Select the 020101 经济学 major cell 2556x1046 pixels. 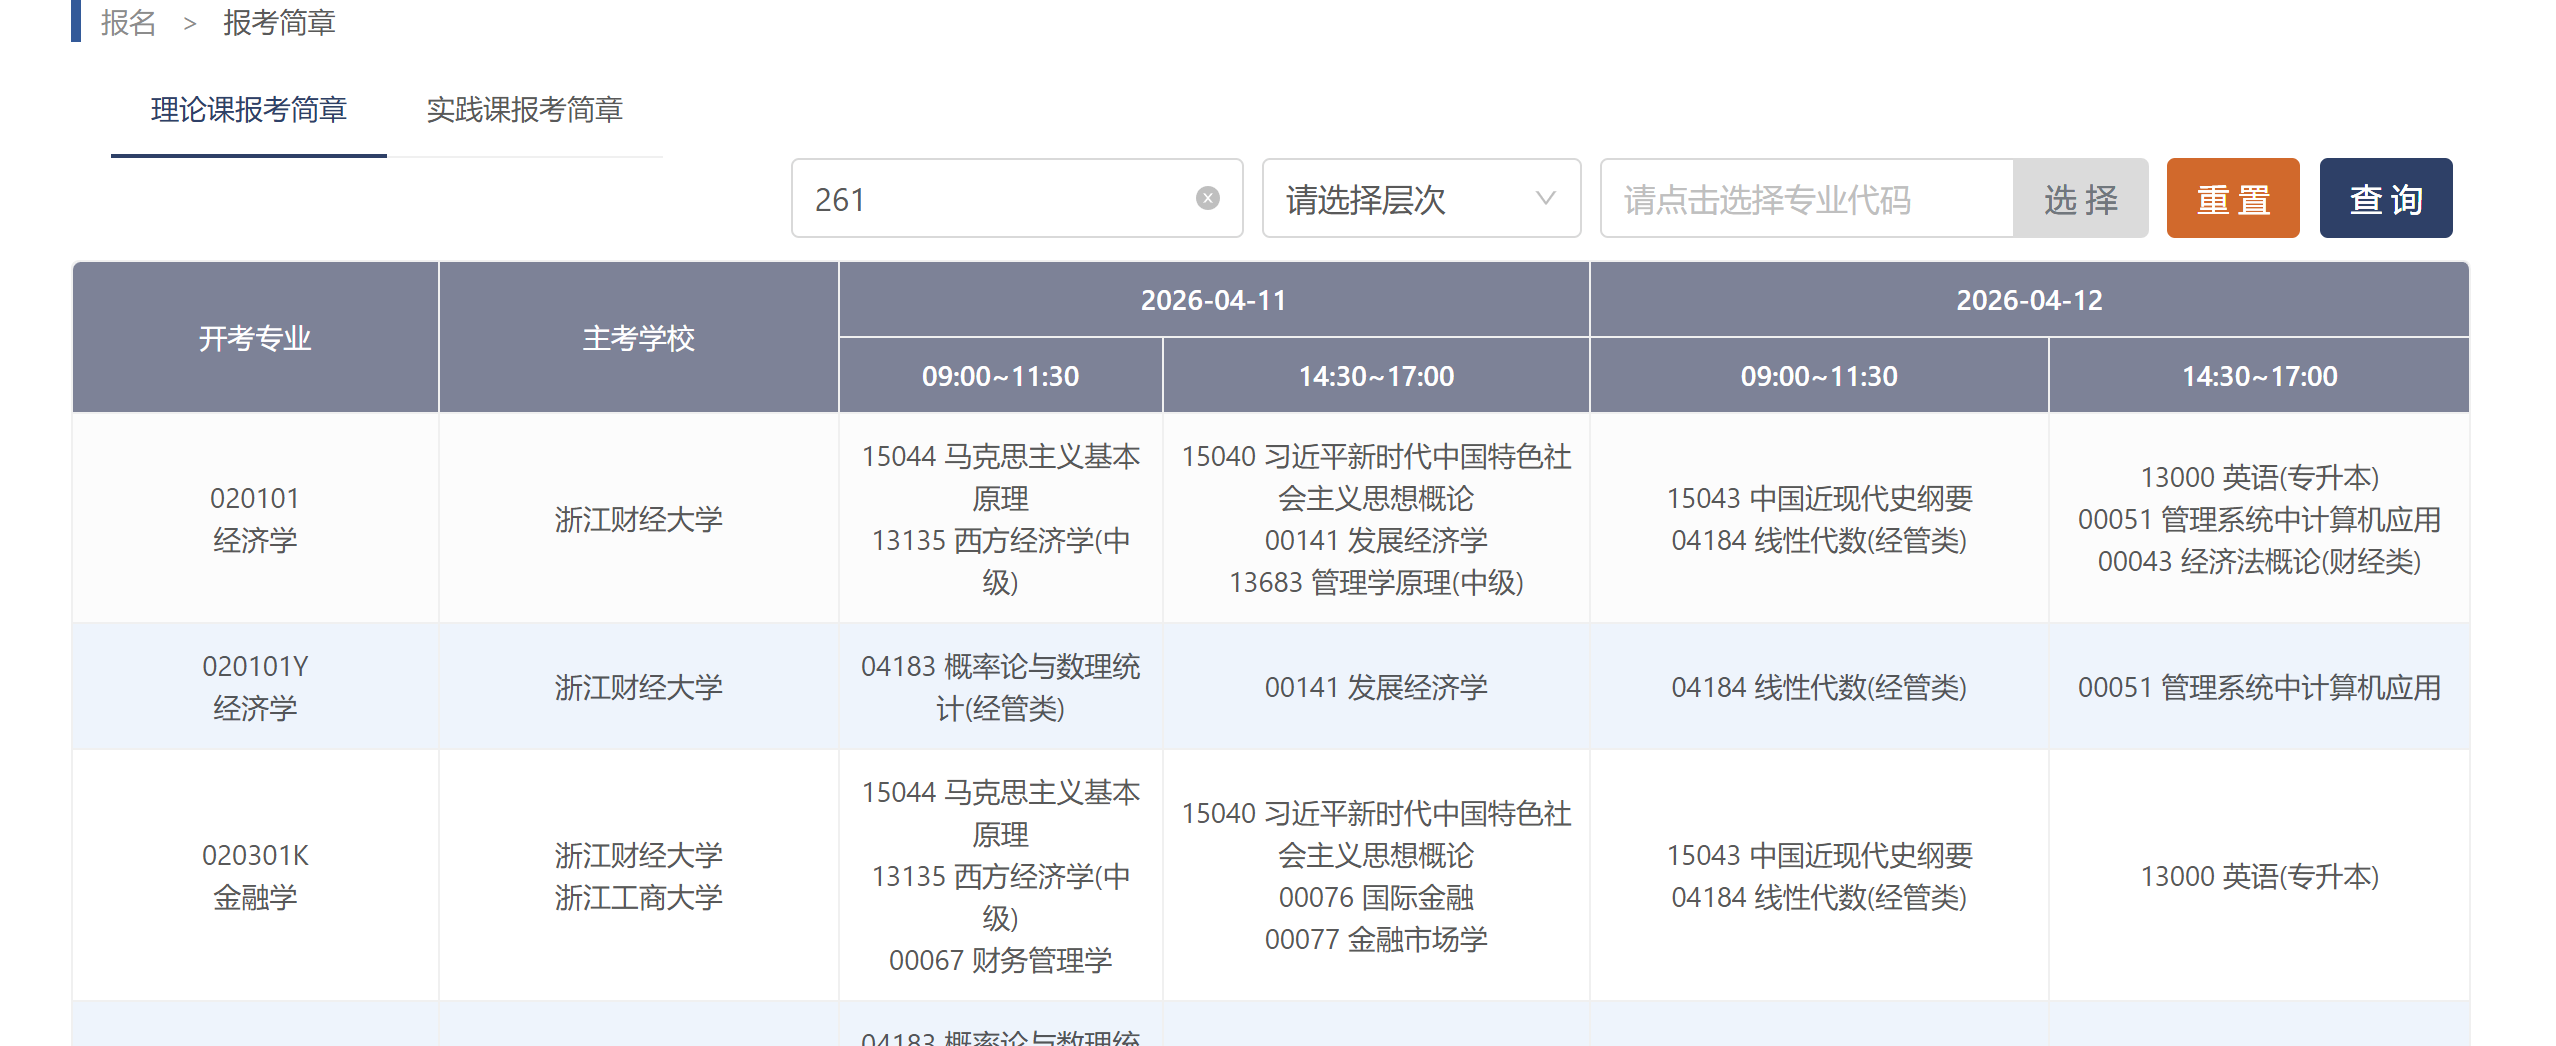point(255,519)
